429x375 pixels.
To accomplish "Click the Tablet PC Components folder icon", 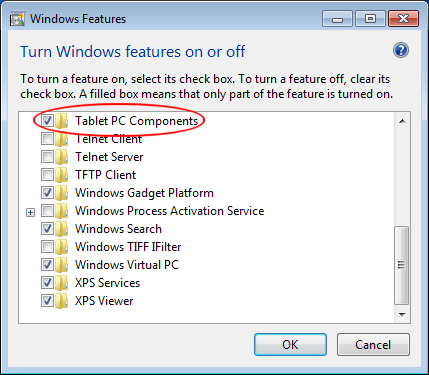I will 62,121.
